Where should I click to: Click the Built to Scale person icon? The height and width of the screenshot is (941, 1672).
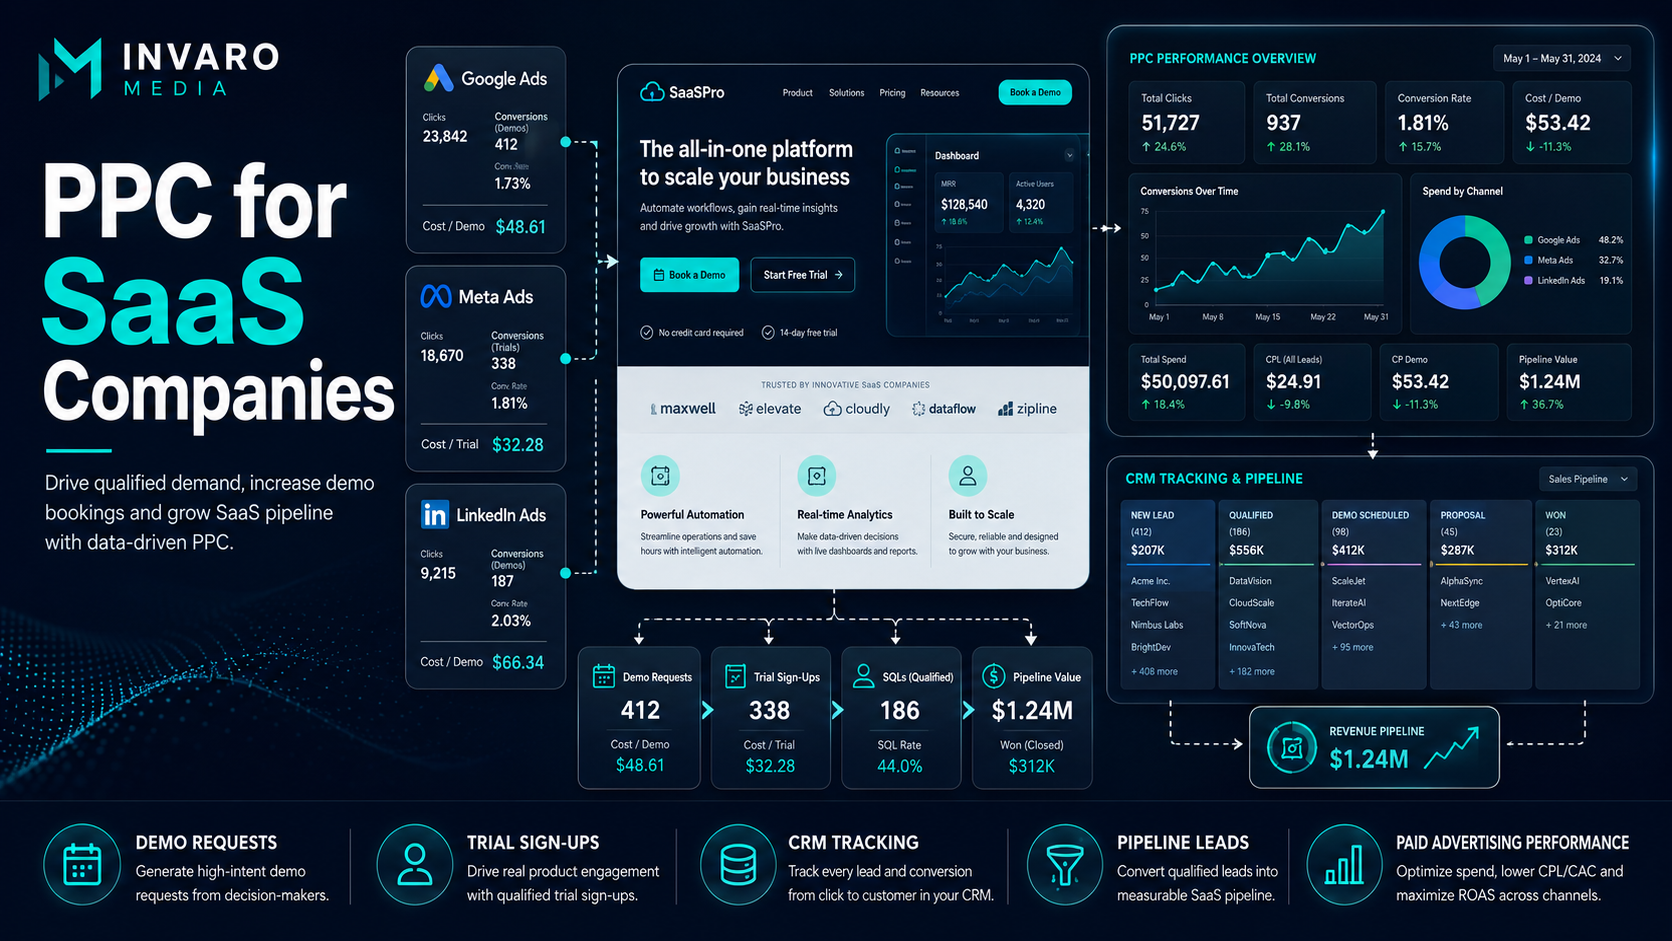(967, 476)
